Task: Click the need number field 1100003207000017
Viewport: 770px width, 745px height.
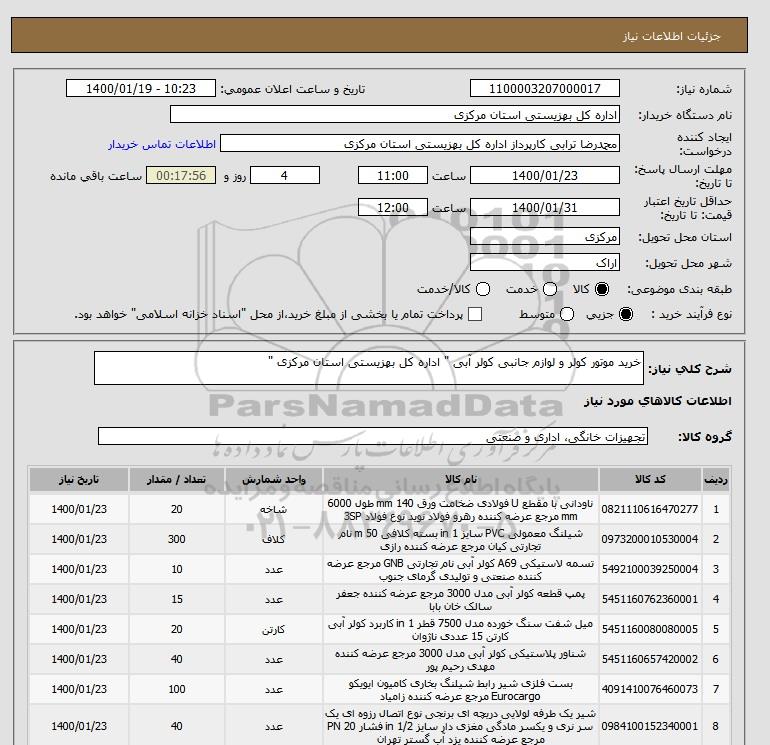Action: point(545,88)
